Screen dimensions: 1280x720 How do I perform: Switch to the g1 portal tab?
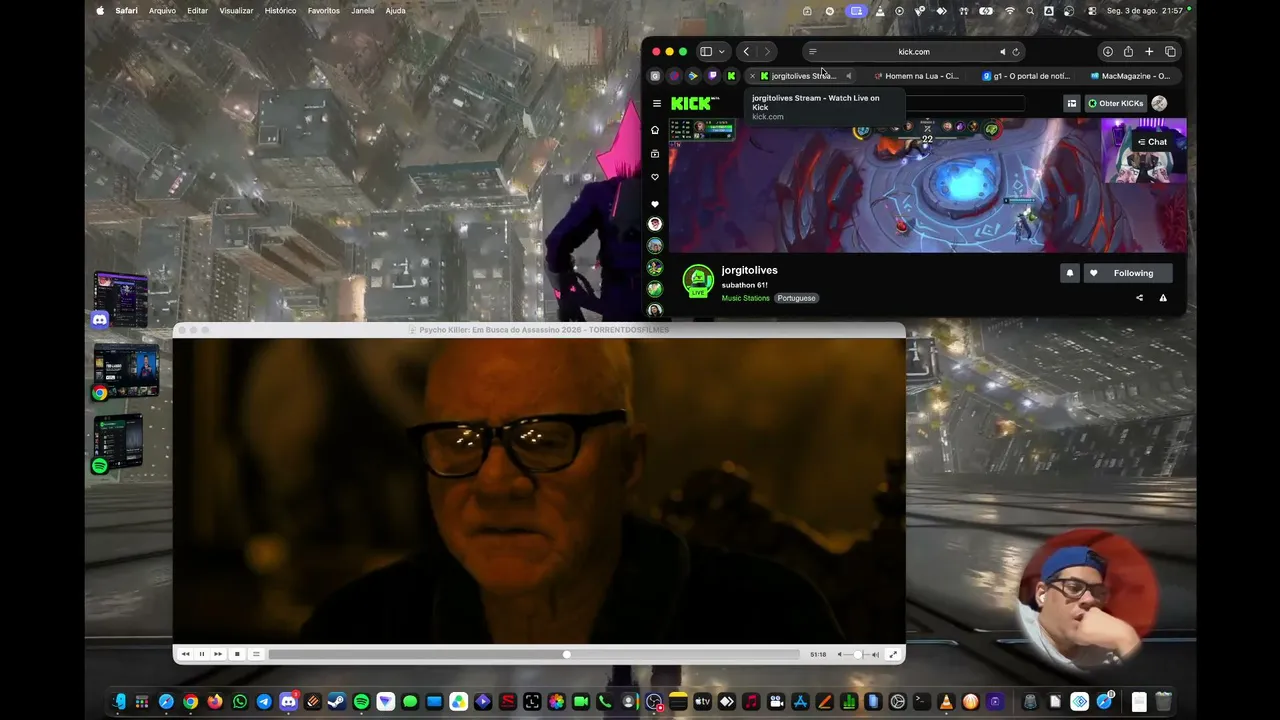point(1024,76)
